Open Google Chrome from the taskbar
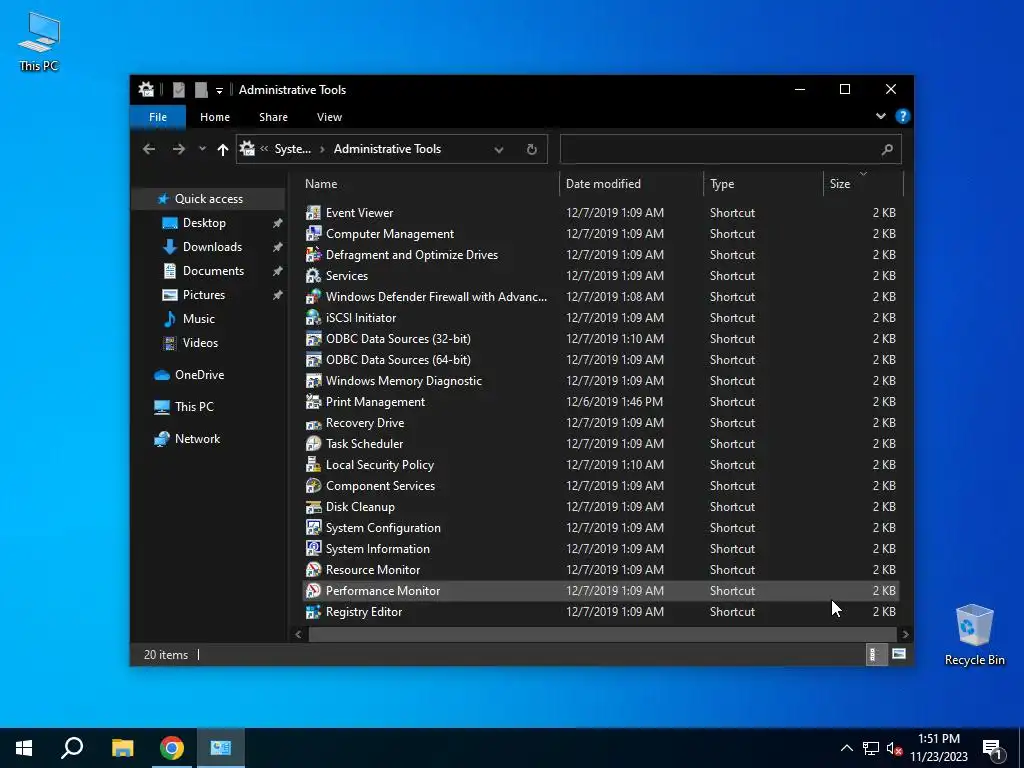Image resolution: width=1024 pixels, height=768 pixels. point(172,748)
